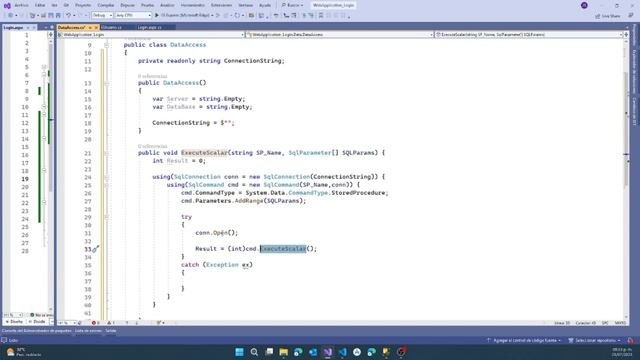Click the screwdriver quick actions icon at line 33
This screenshot has width=640, height=360.
96,249
